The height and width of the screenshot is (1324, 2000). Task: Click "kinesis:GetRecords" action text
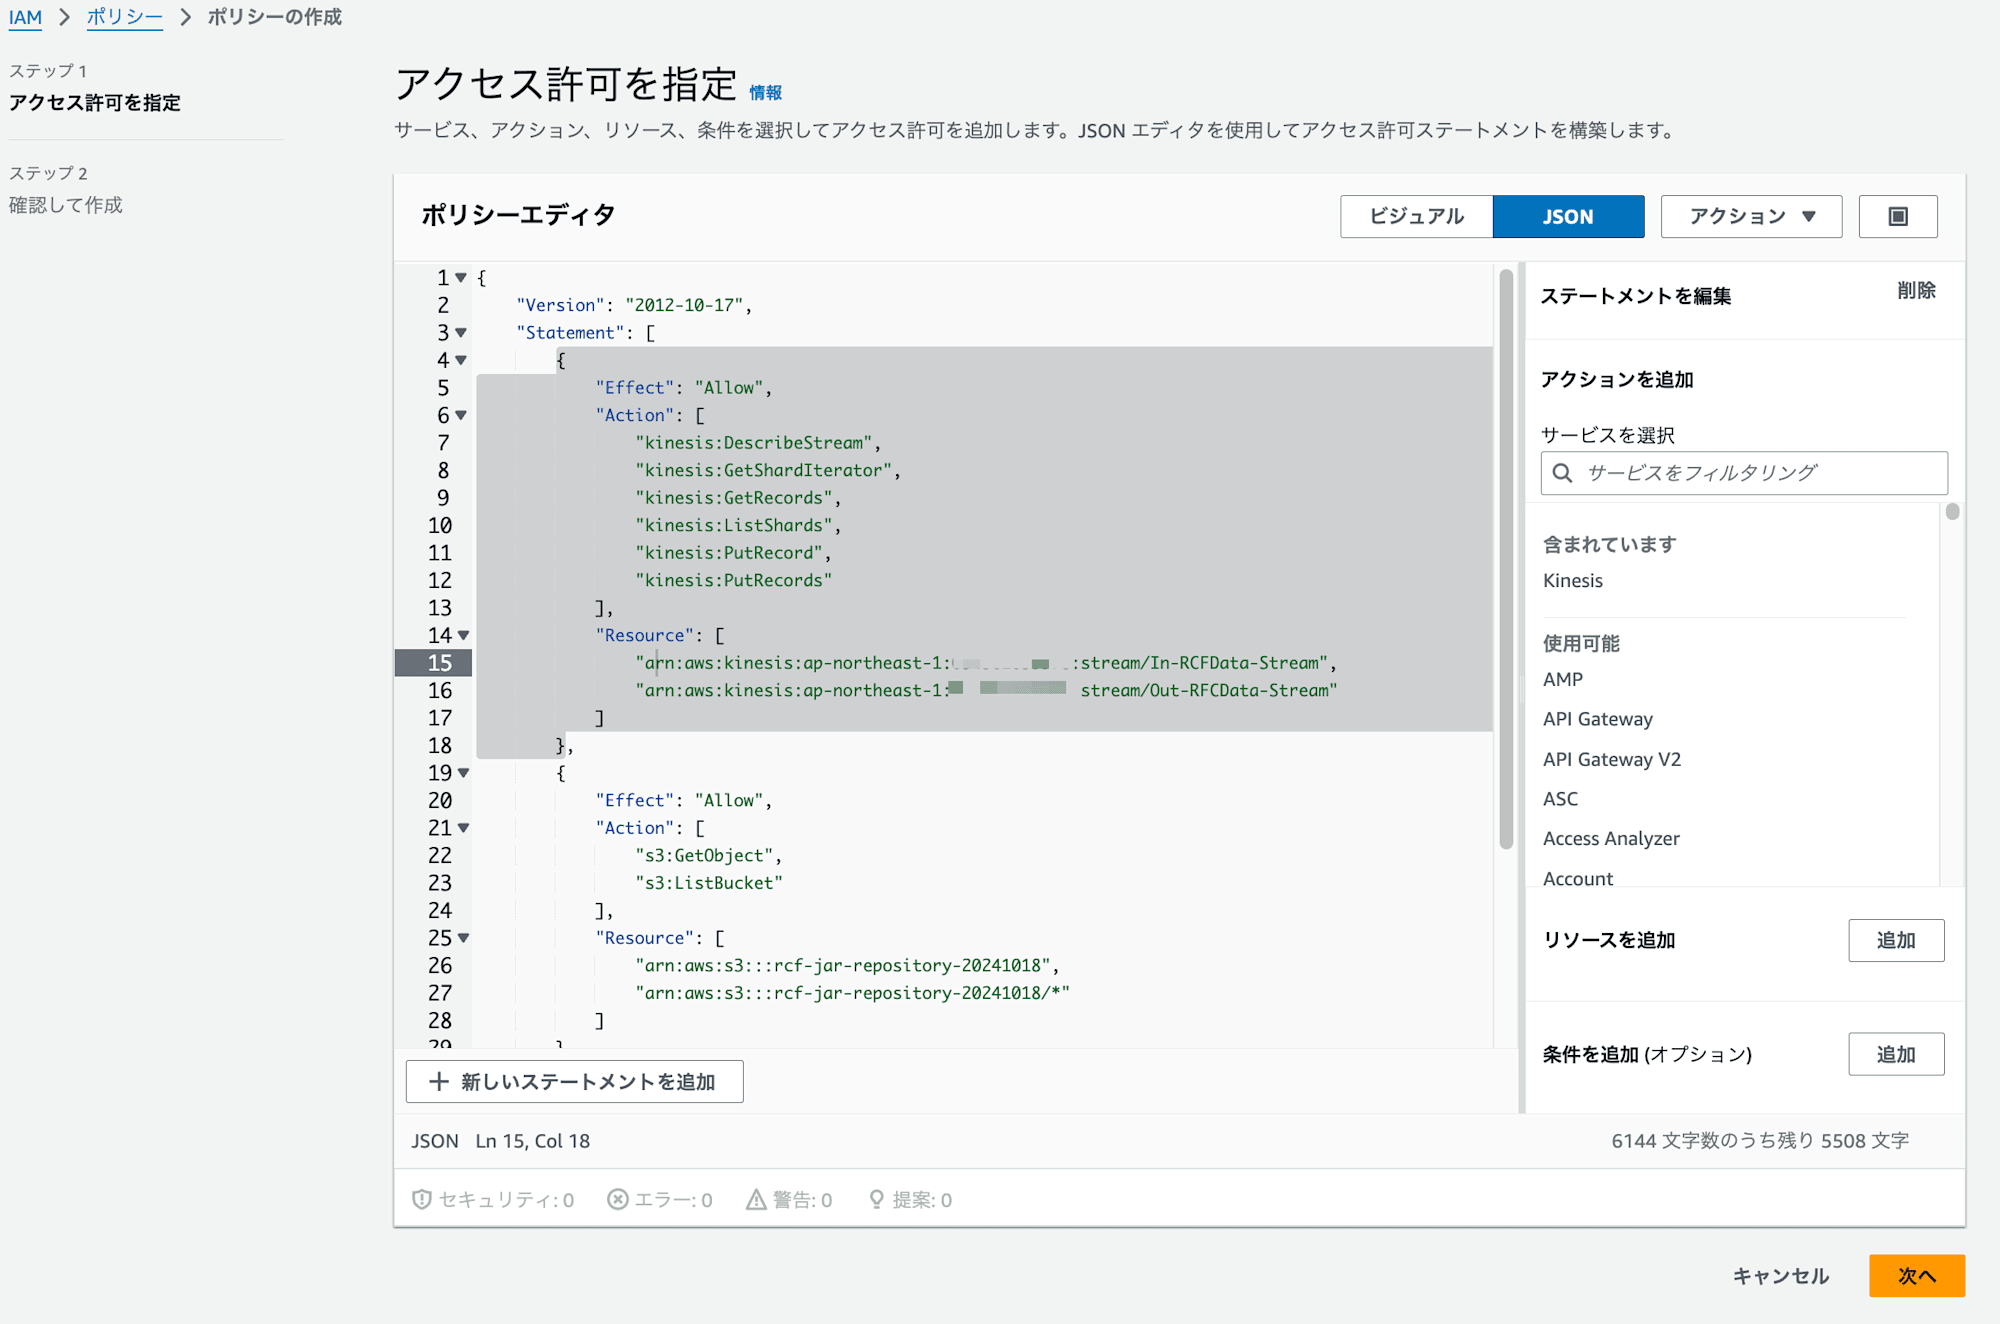[733, 498]
